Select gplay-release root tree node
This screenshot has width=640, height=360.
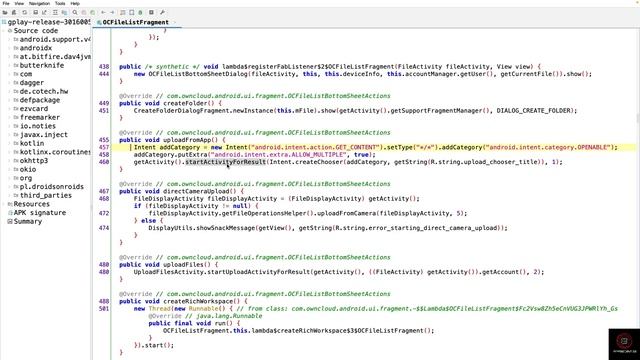(46, 22)
